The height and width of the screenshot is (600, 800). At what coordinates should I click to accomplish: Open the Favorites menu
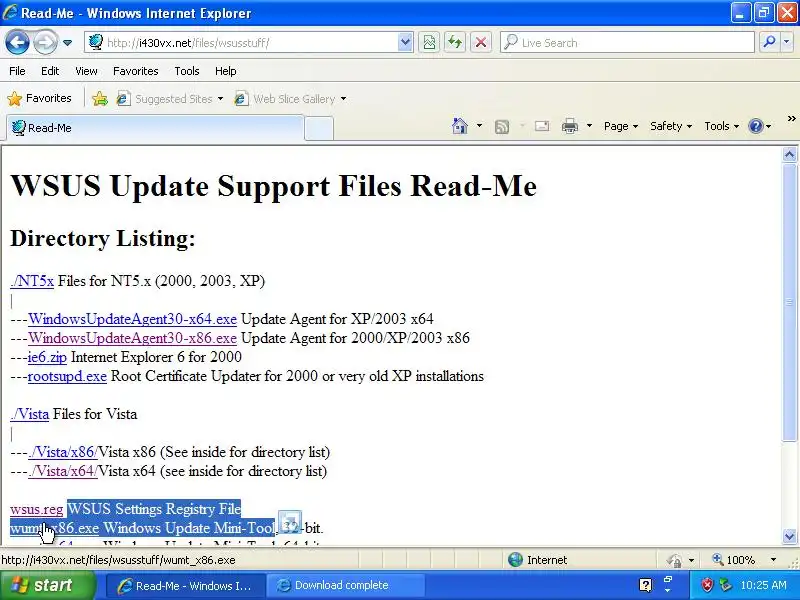tap(136, 71)
